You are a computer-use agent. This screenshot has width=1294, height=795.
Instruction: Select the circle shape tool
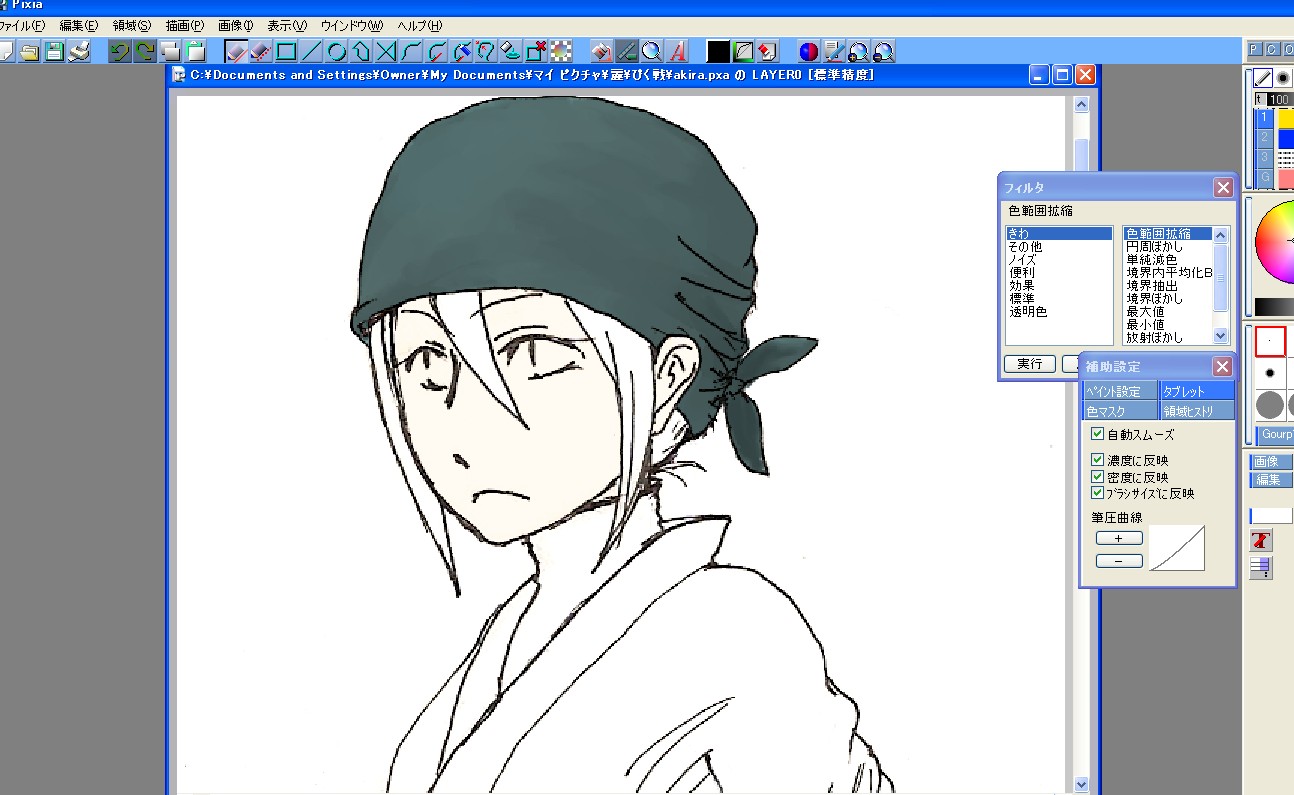(x=337, y=51)
